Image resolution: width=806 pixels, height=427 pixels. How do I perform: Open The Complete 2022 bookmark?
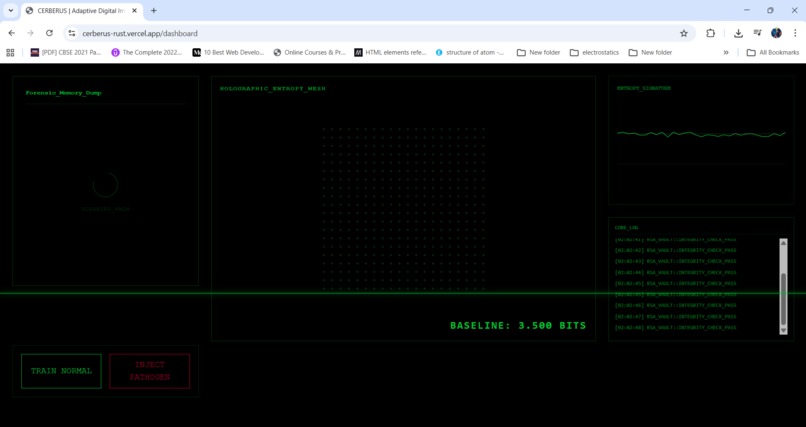pos(147,52)
